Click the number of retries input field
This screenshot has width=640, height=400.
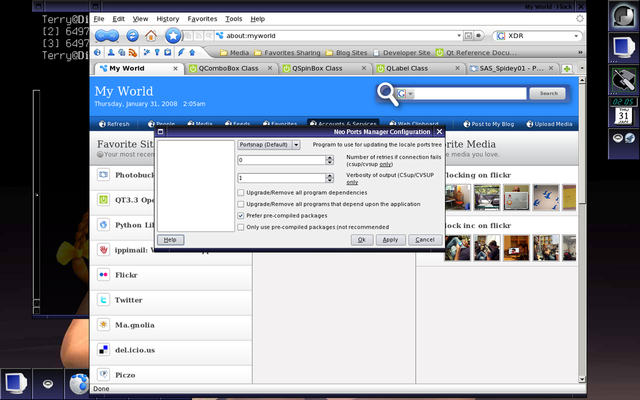click(x=281, y=160)
